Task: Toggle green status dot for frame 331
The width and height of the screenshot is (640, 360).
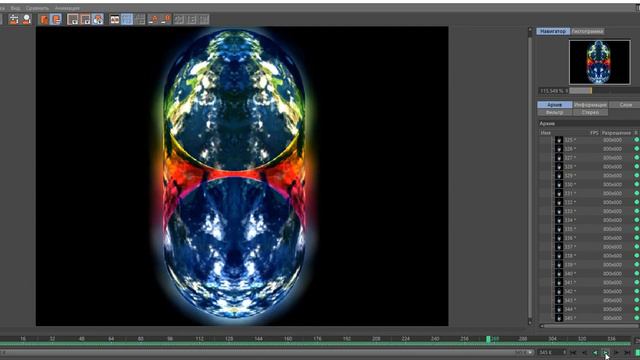Action: pos(637,193)
